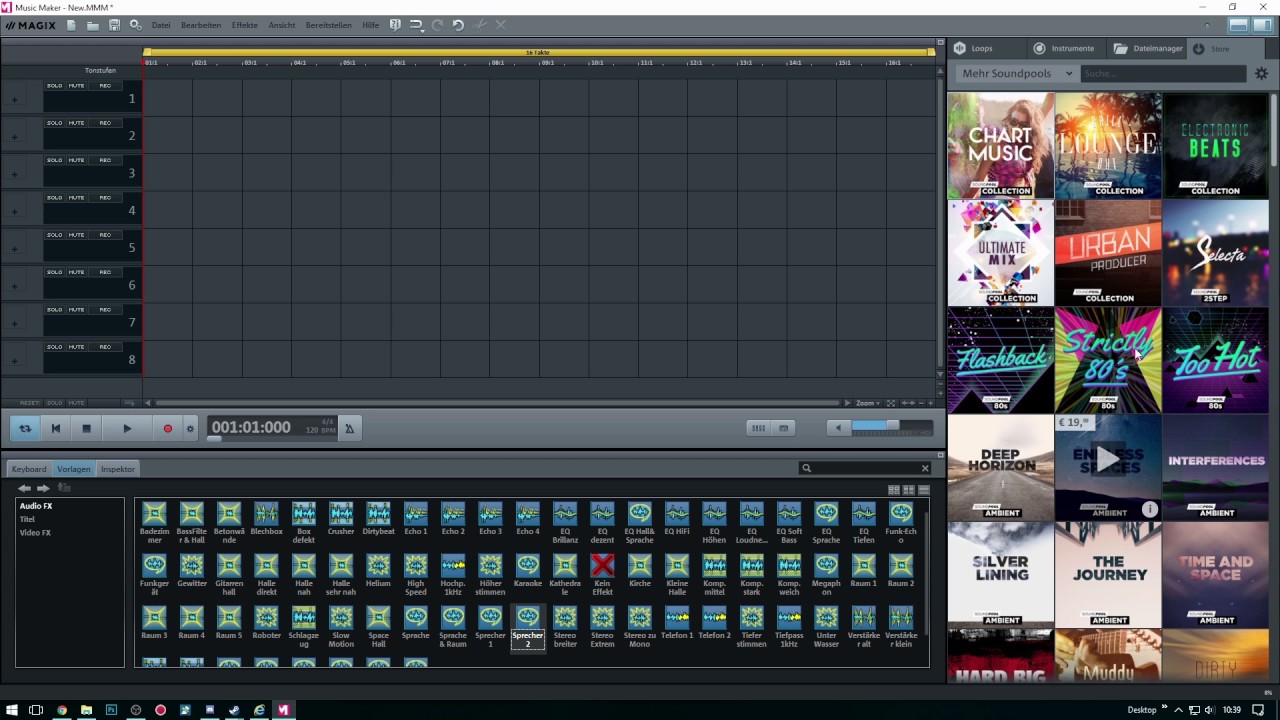
Task: Click the undo arrow in the toolbar
Action: tap(458, 25)
